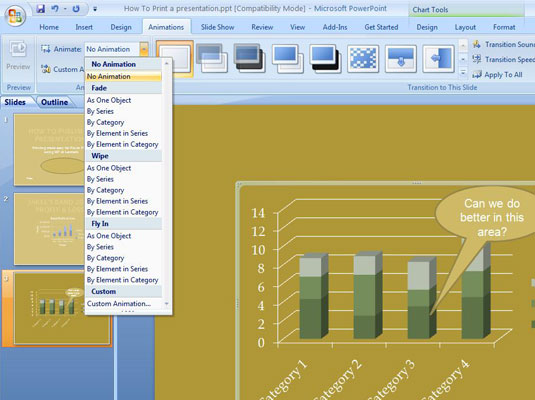
Task: Choose Wipe By Element in Series
Action: point(124,201)
